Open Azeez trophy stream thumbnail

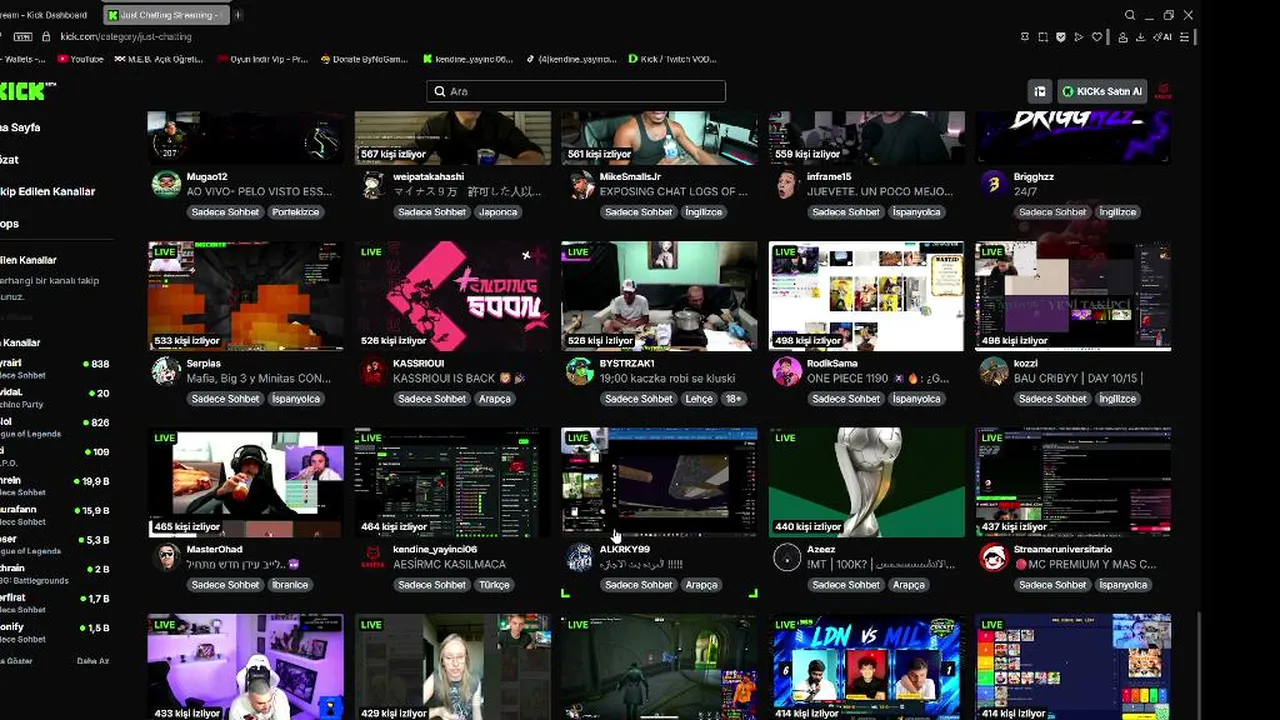[x=867, y=483]
